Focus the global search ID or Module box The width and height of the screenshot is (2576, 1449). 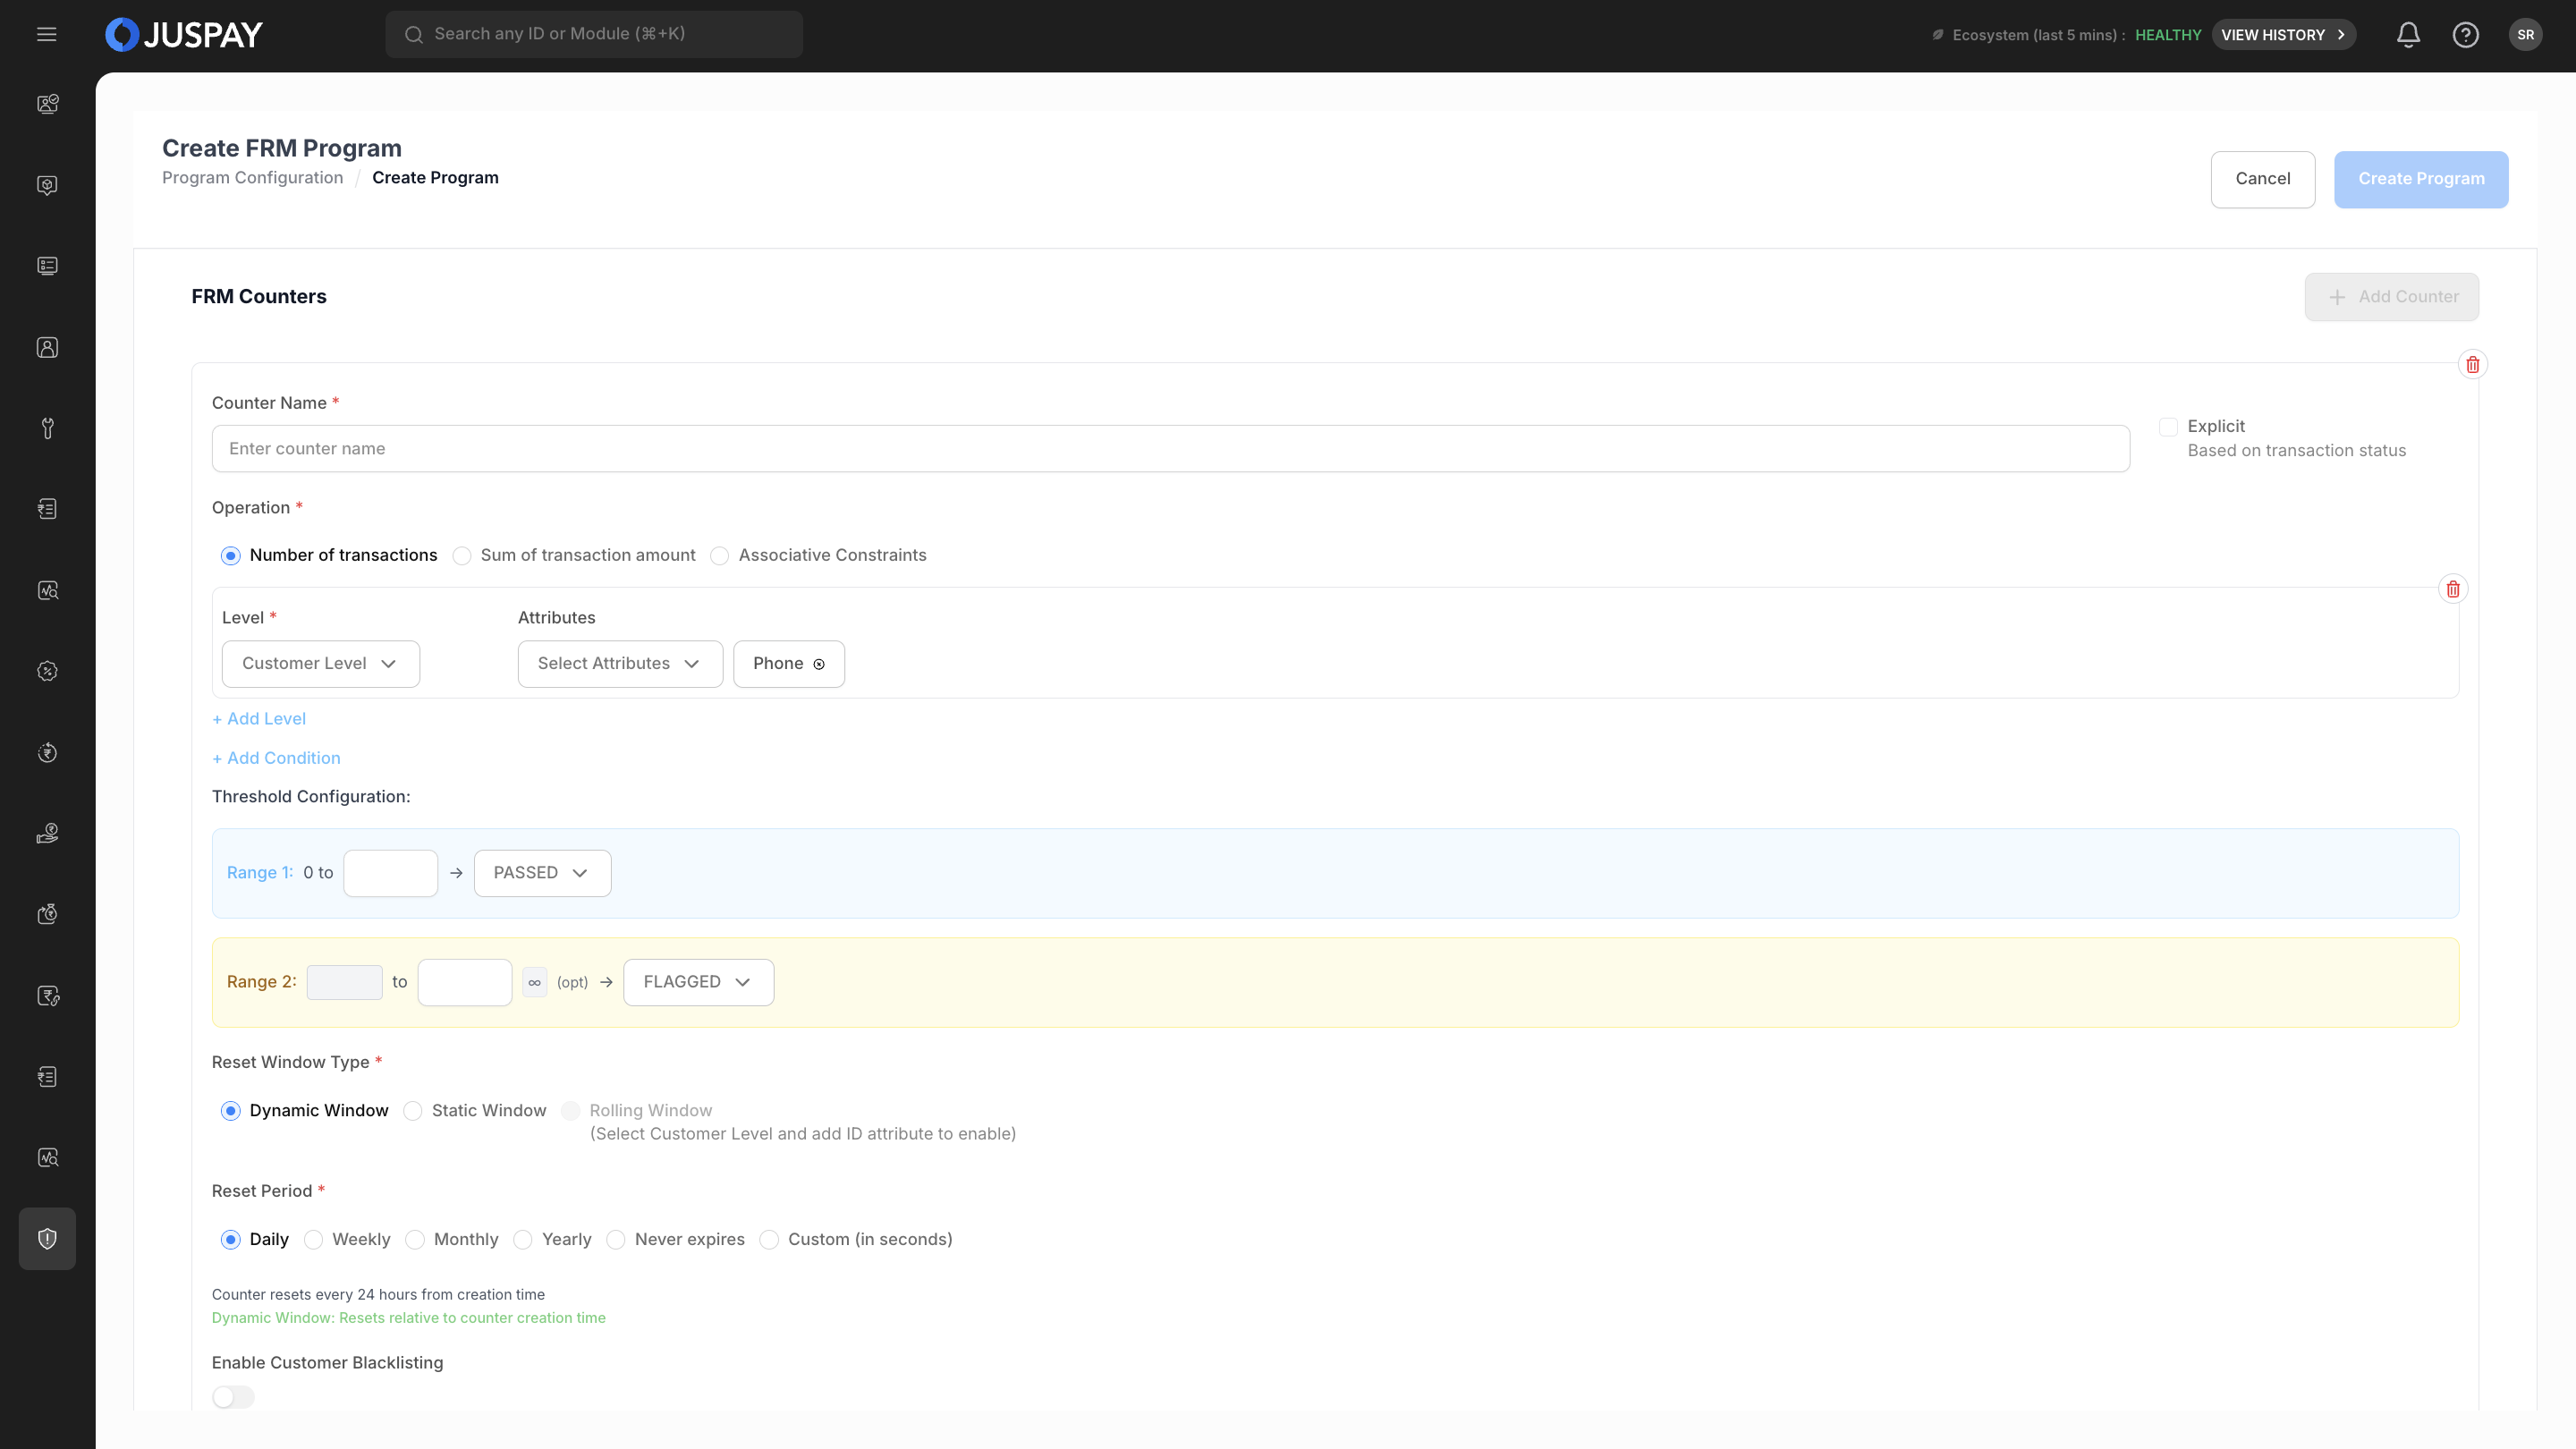click(x=594, y=34)
